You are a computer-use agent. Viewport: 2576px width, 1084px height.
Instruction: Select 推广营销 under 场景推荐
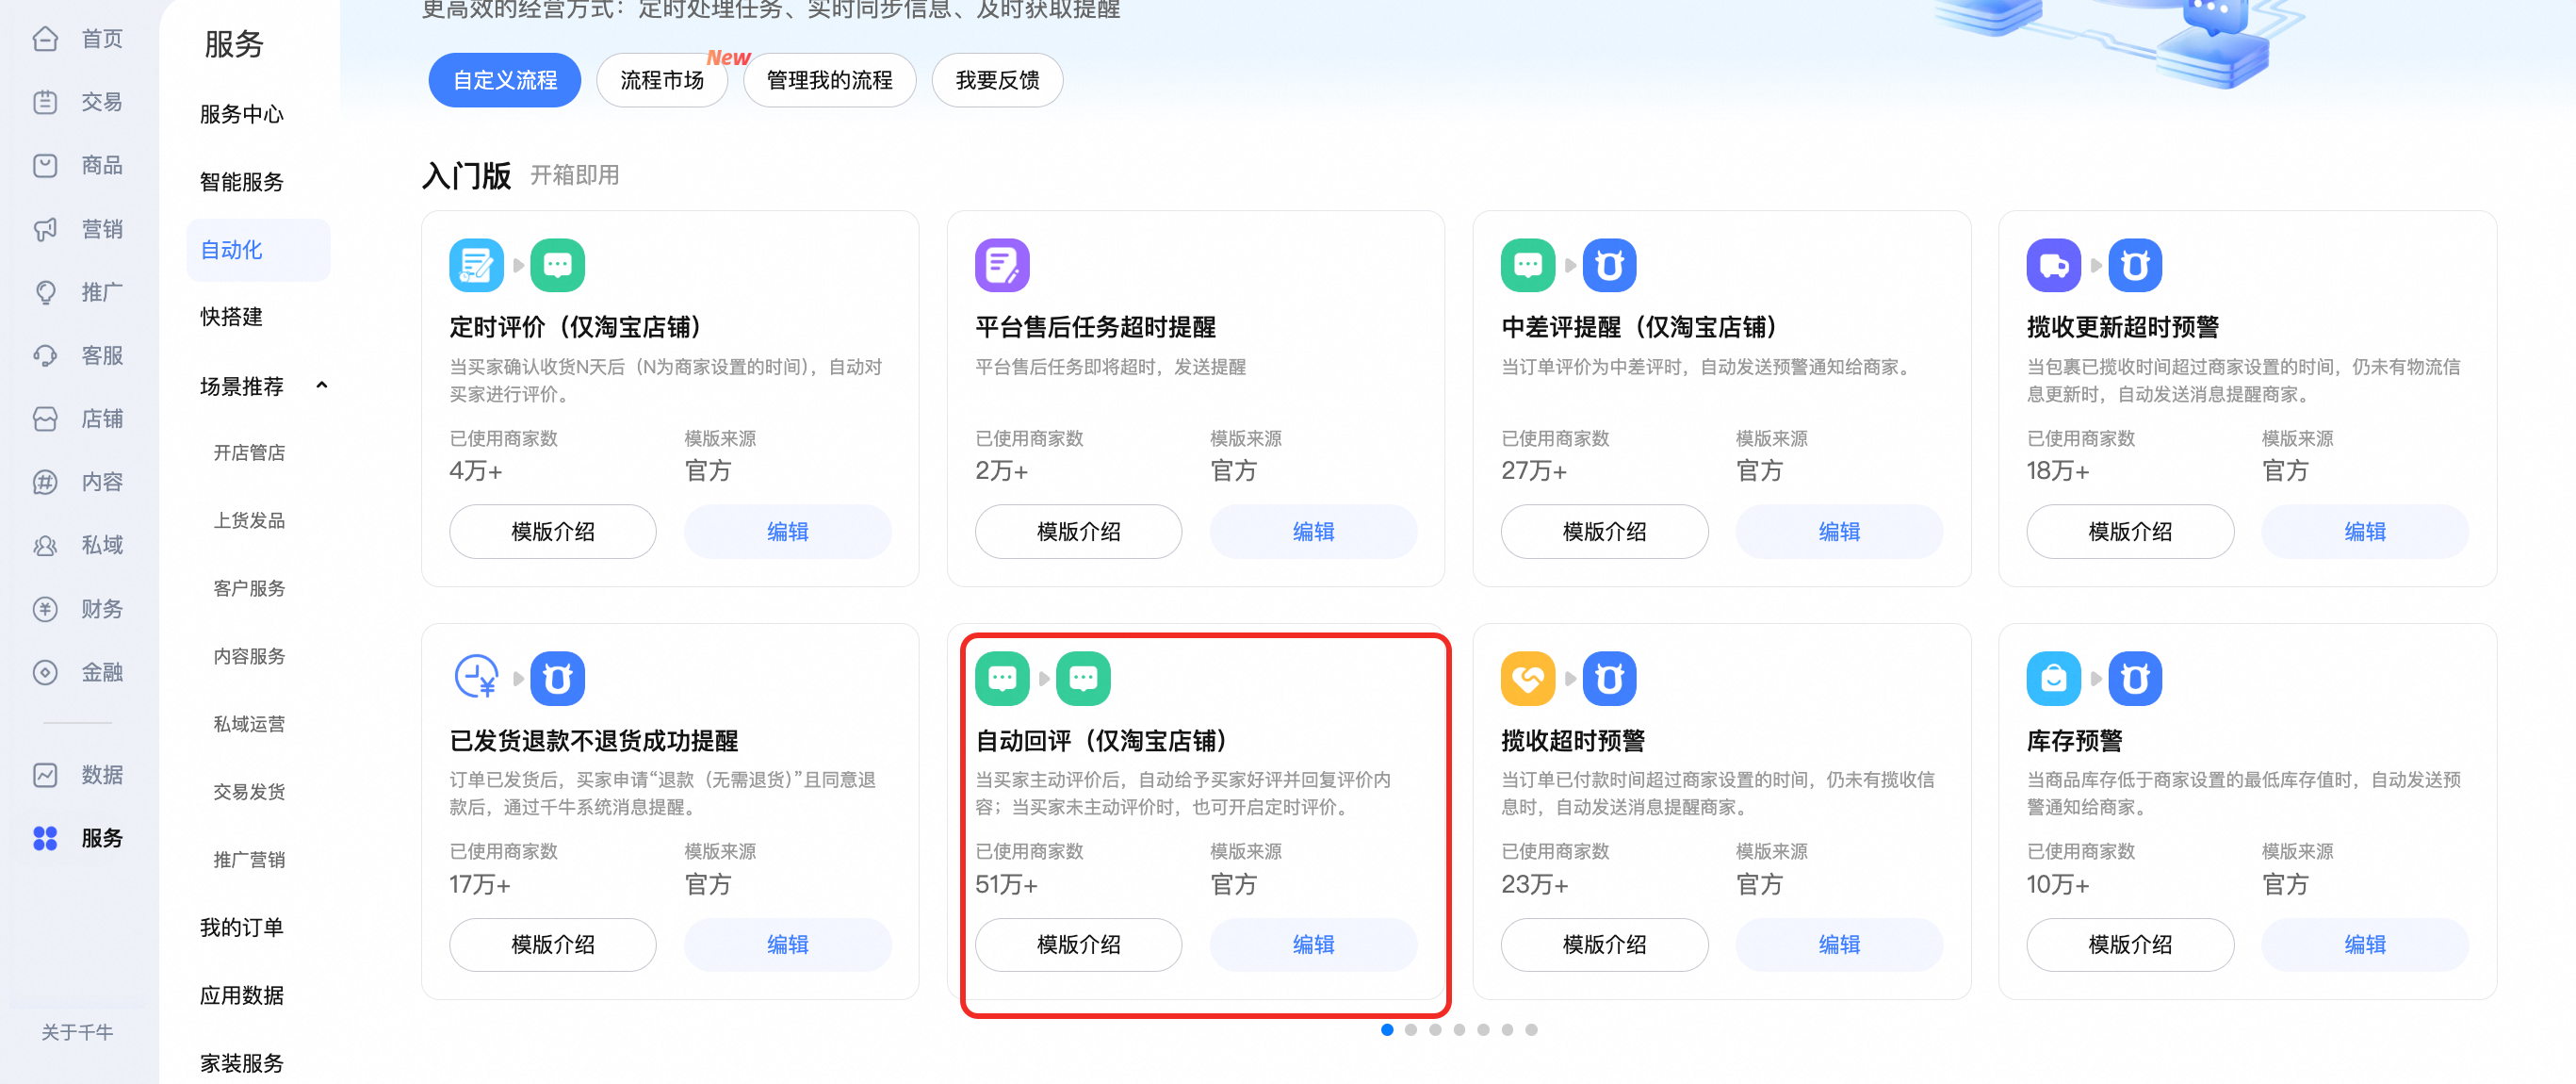[249, 860]
